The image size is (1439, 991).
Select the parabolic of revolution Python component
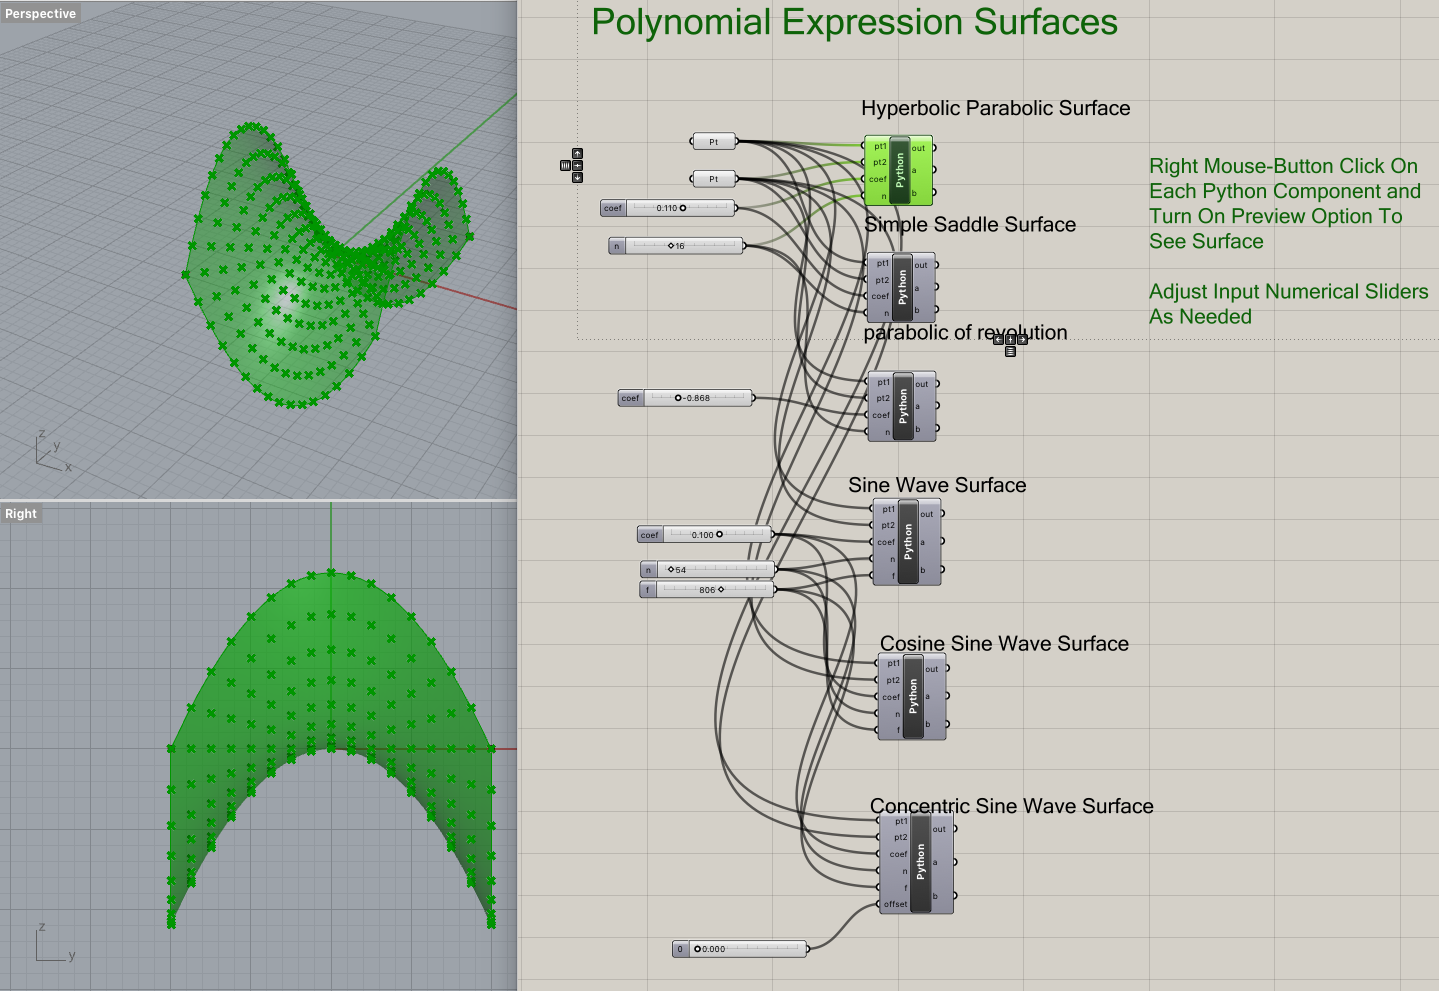903,406
